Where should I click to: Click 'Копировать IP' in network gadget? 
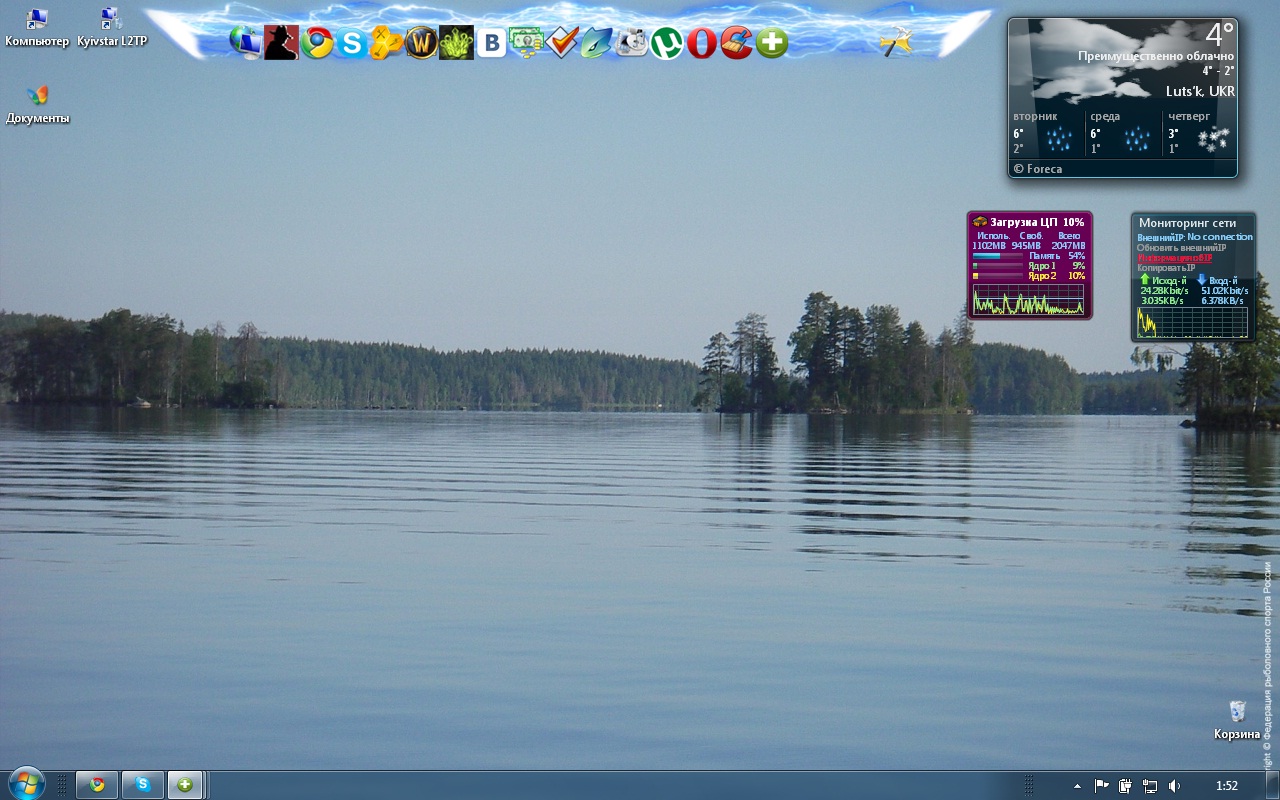tap(1166, 268)
